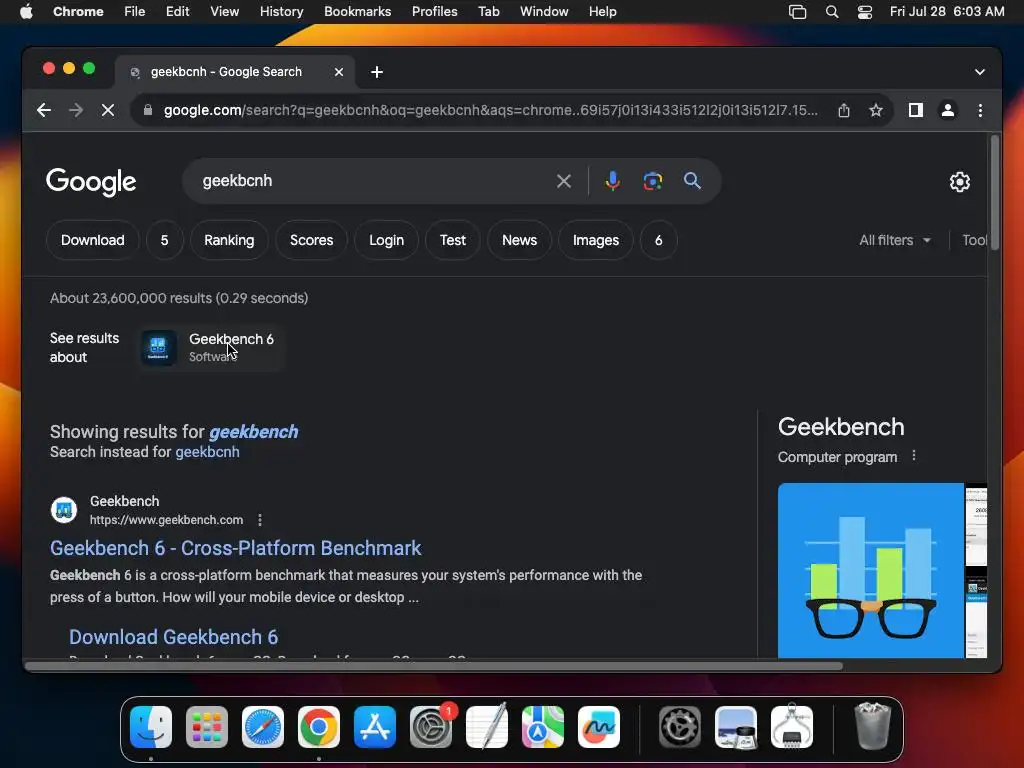Select the Download filter chip
The width and height of the screenshot is (1024, 768).
coord(93,240)
